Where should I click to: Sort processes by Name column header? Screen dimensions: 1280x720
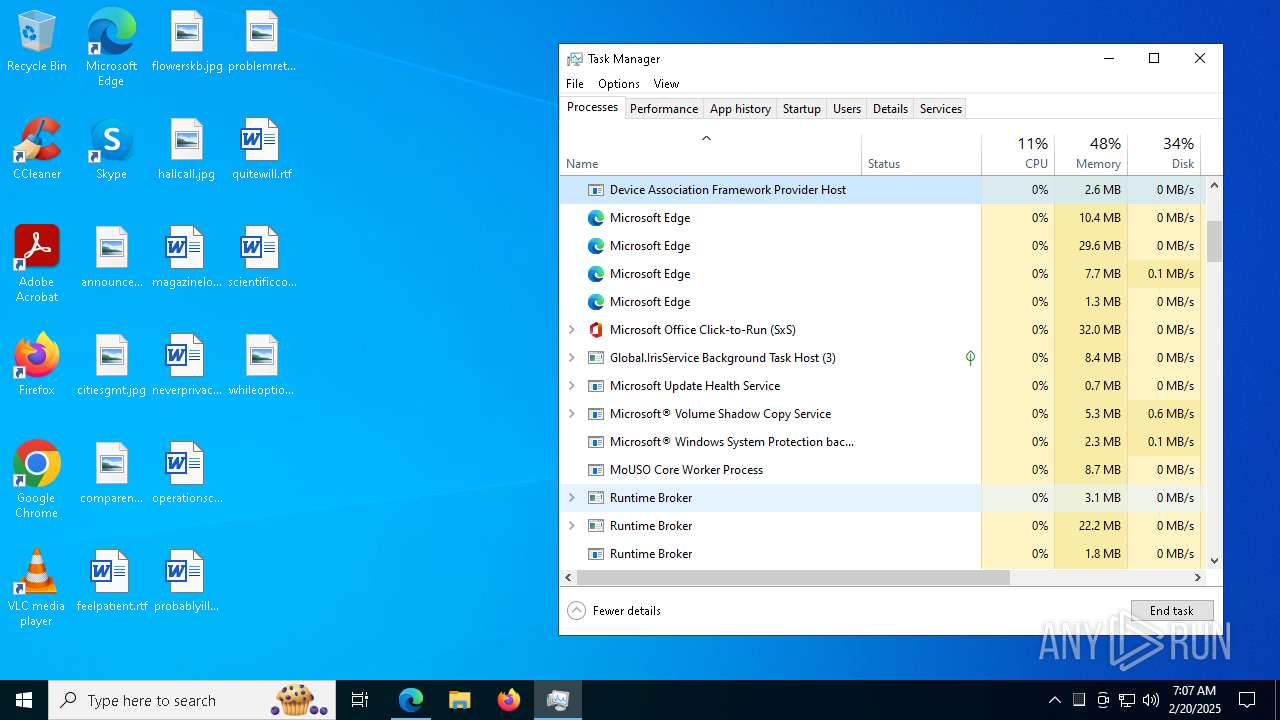(711, 154)
